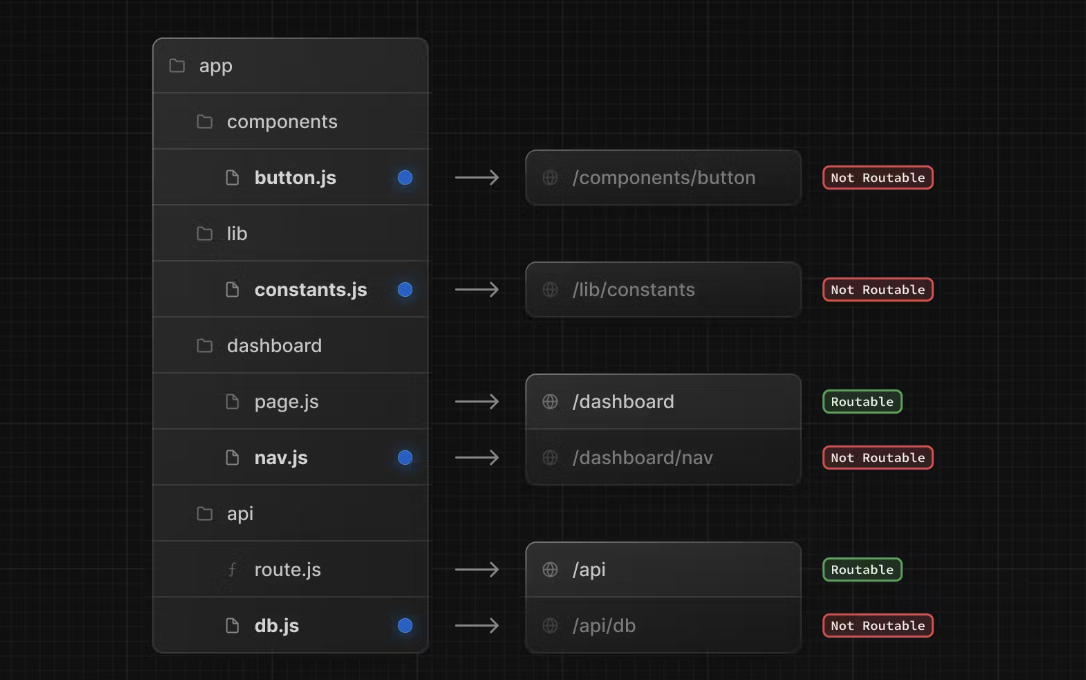This screenshot has width=1086, height=680.
Task: Select the page.js file name
Action: tap(286, 402)
